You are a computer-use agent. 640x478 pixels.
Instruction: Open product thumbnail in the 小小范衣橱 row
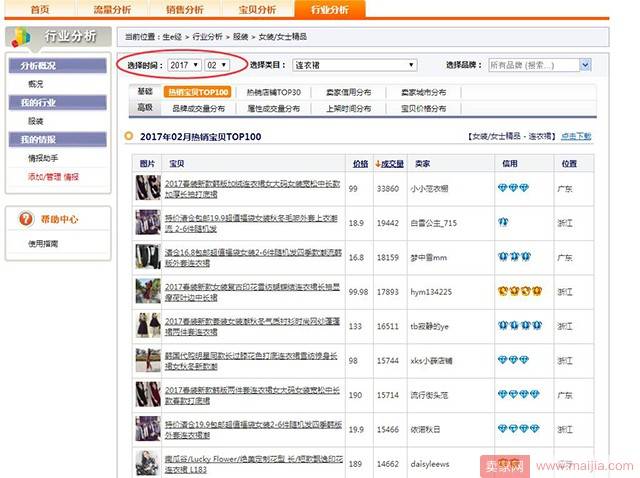148,188
